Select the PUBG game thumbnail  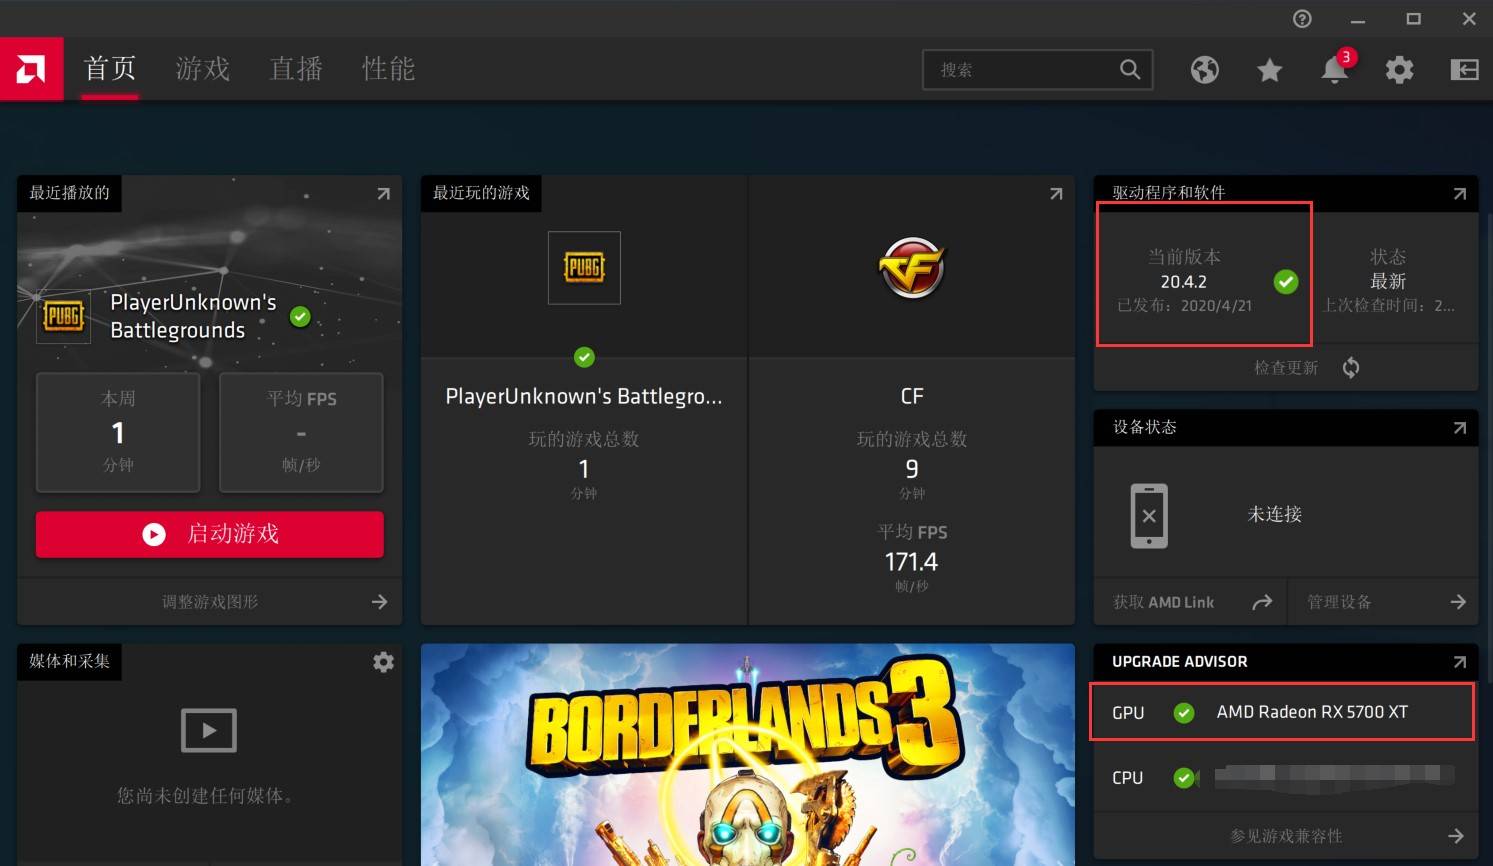(x=584, y=268)
